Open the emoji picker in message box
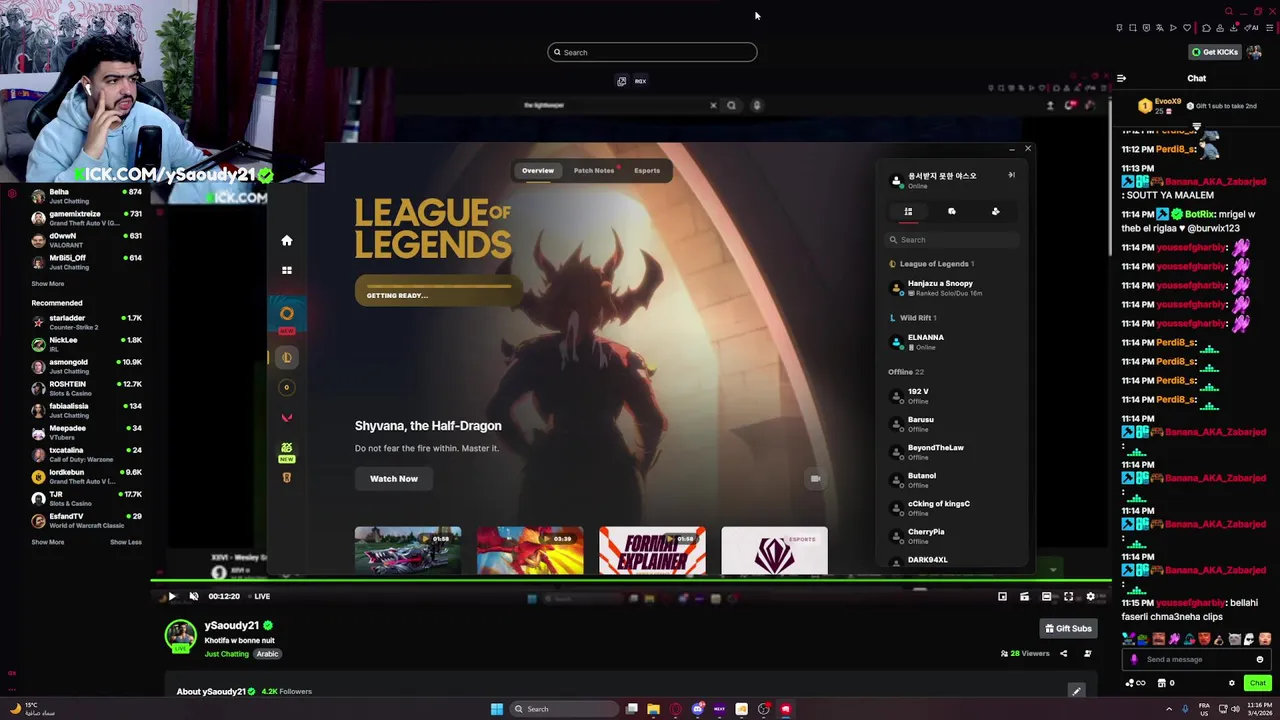Screen dimensions: 1280x720 pyautogui.click(x=1260, y=659)
